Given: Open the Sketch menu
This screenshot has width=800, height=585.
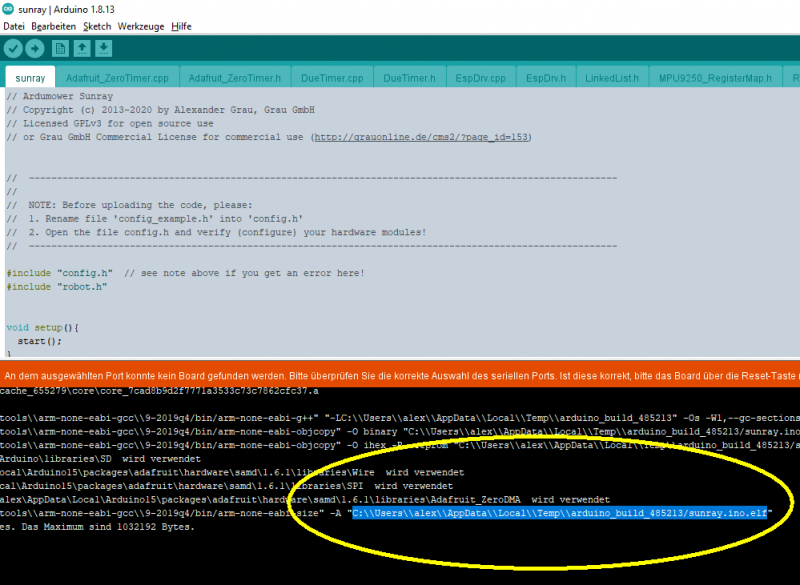Looking at the screenshot, I should [97, 27].
